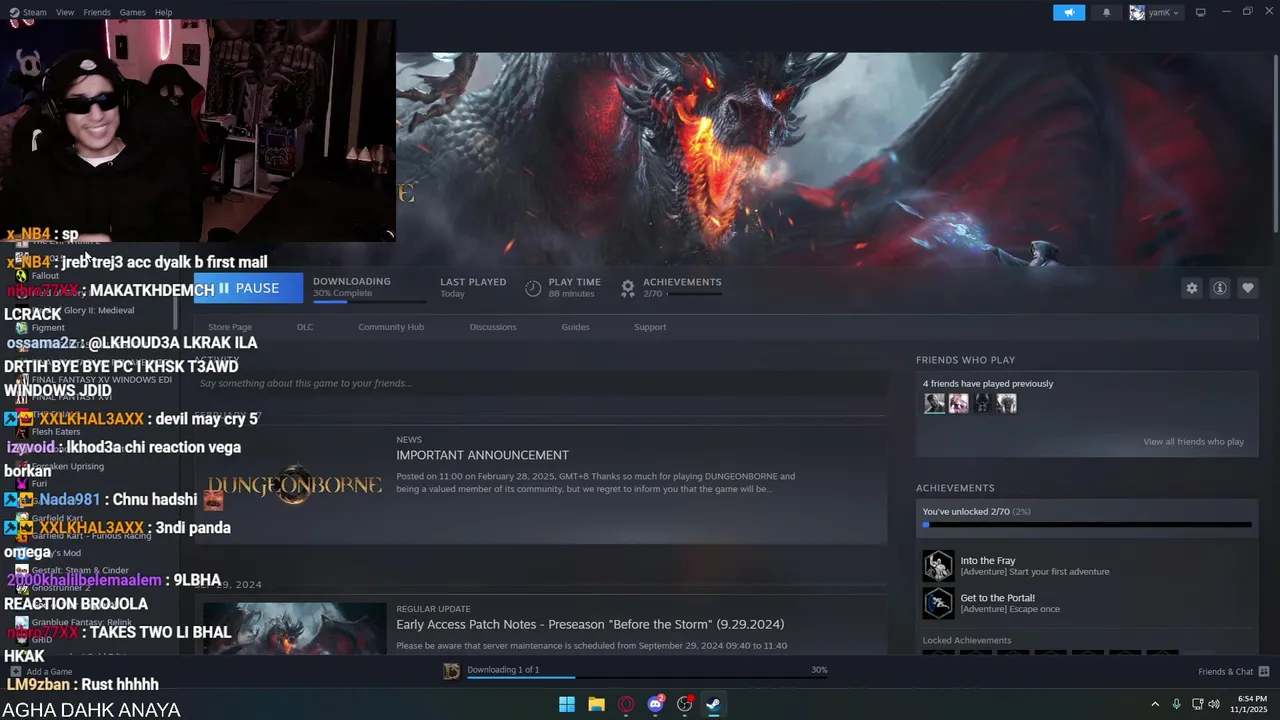The height and width of the screenshot is (720, 1280).
Task: Open the yamK account dropdown
Action: point(1163,12)
